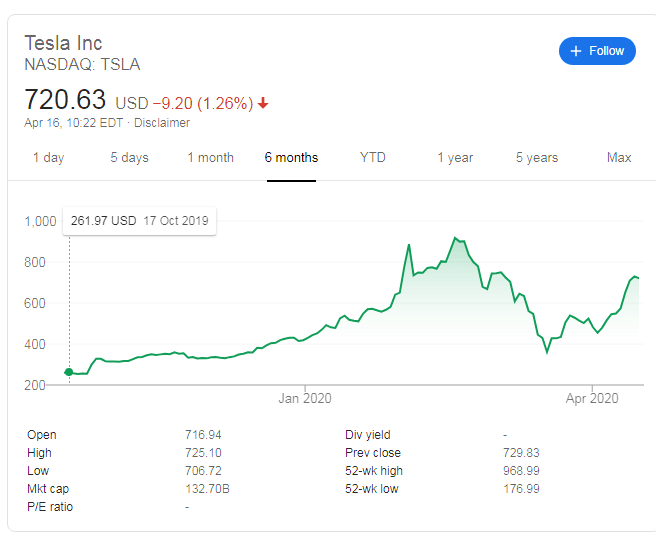Click the 261.97 USD chart tooltip
Image resolution: width=656 pixels, height=549 pixels.
click(140, 221)
